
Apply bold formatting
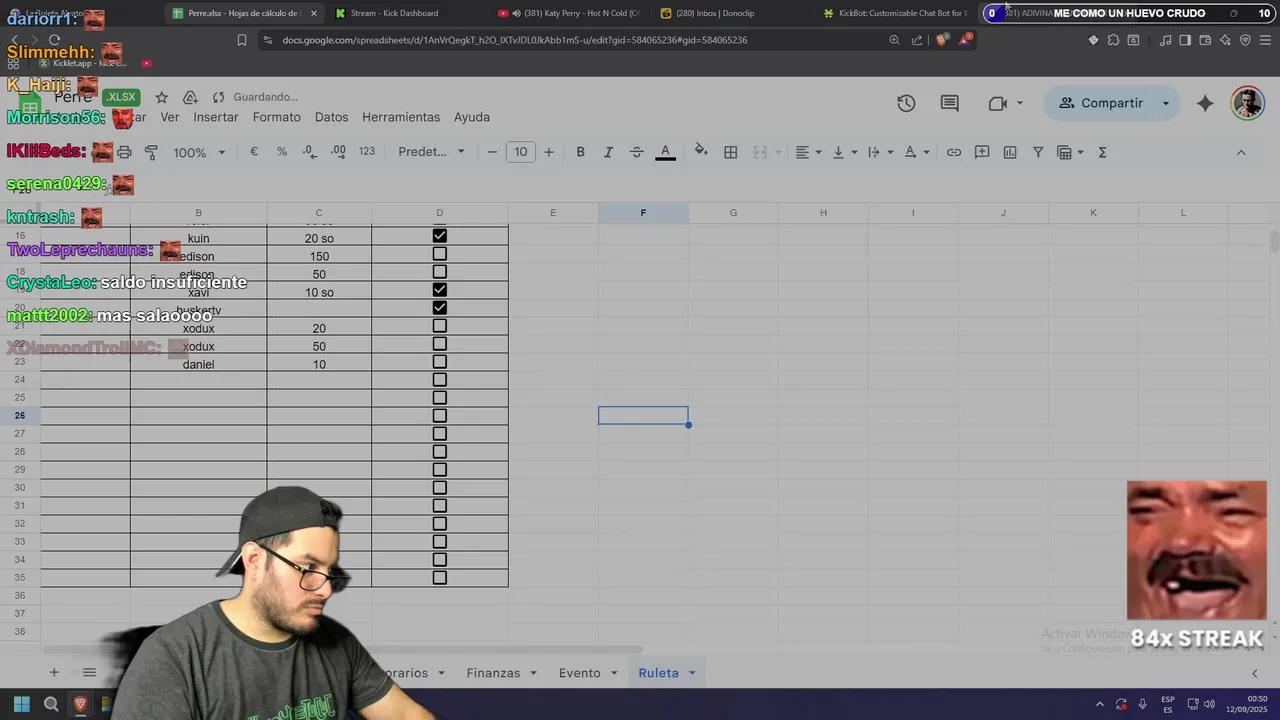pyautogui.click(x=580, y=152)
